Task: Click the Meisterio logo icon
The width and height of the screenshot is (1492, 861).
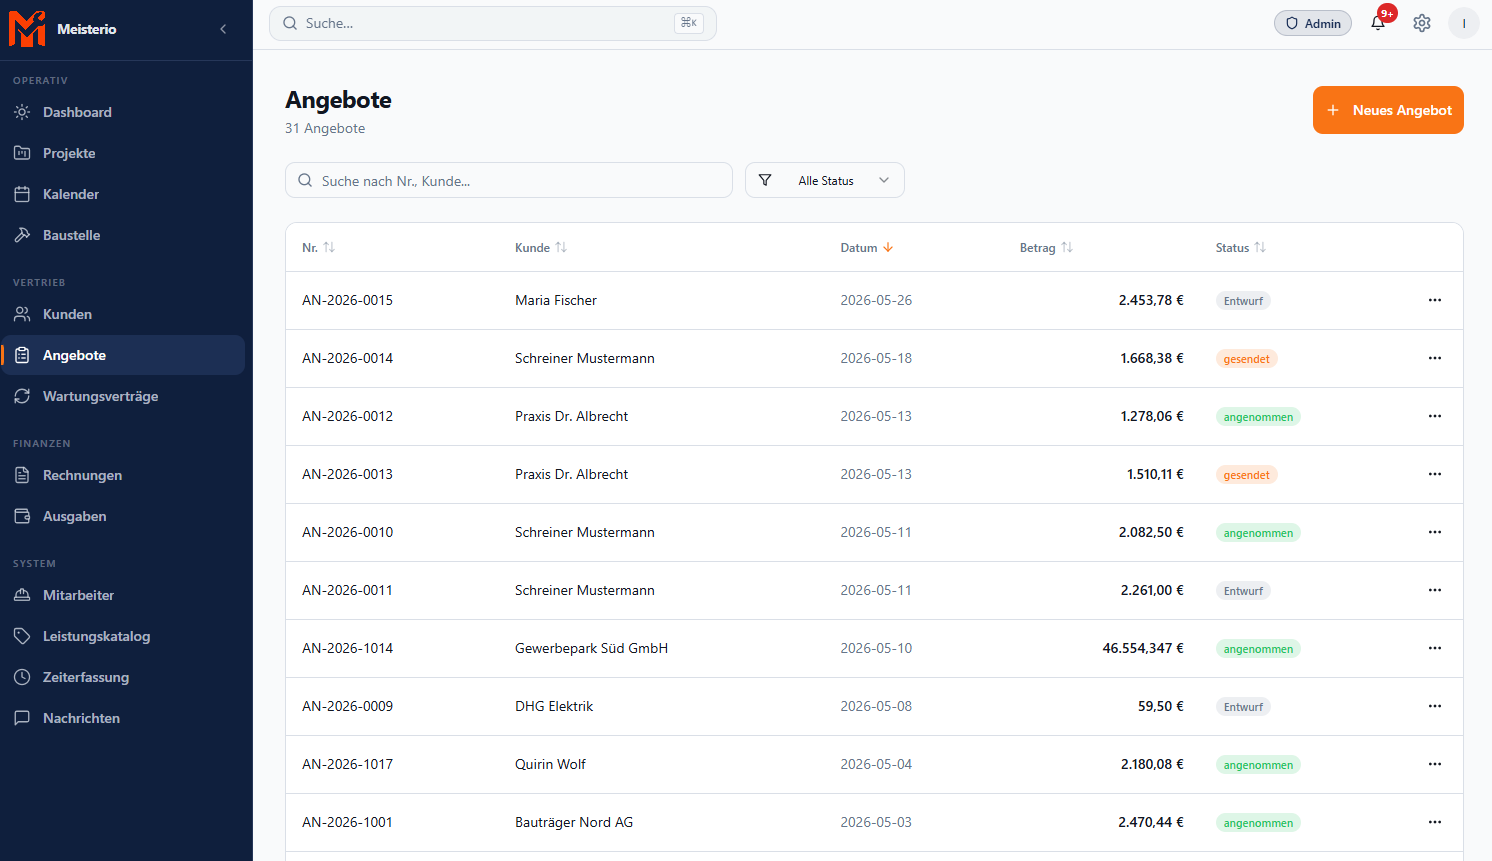Action: click(x=27, y=29)
